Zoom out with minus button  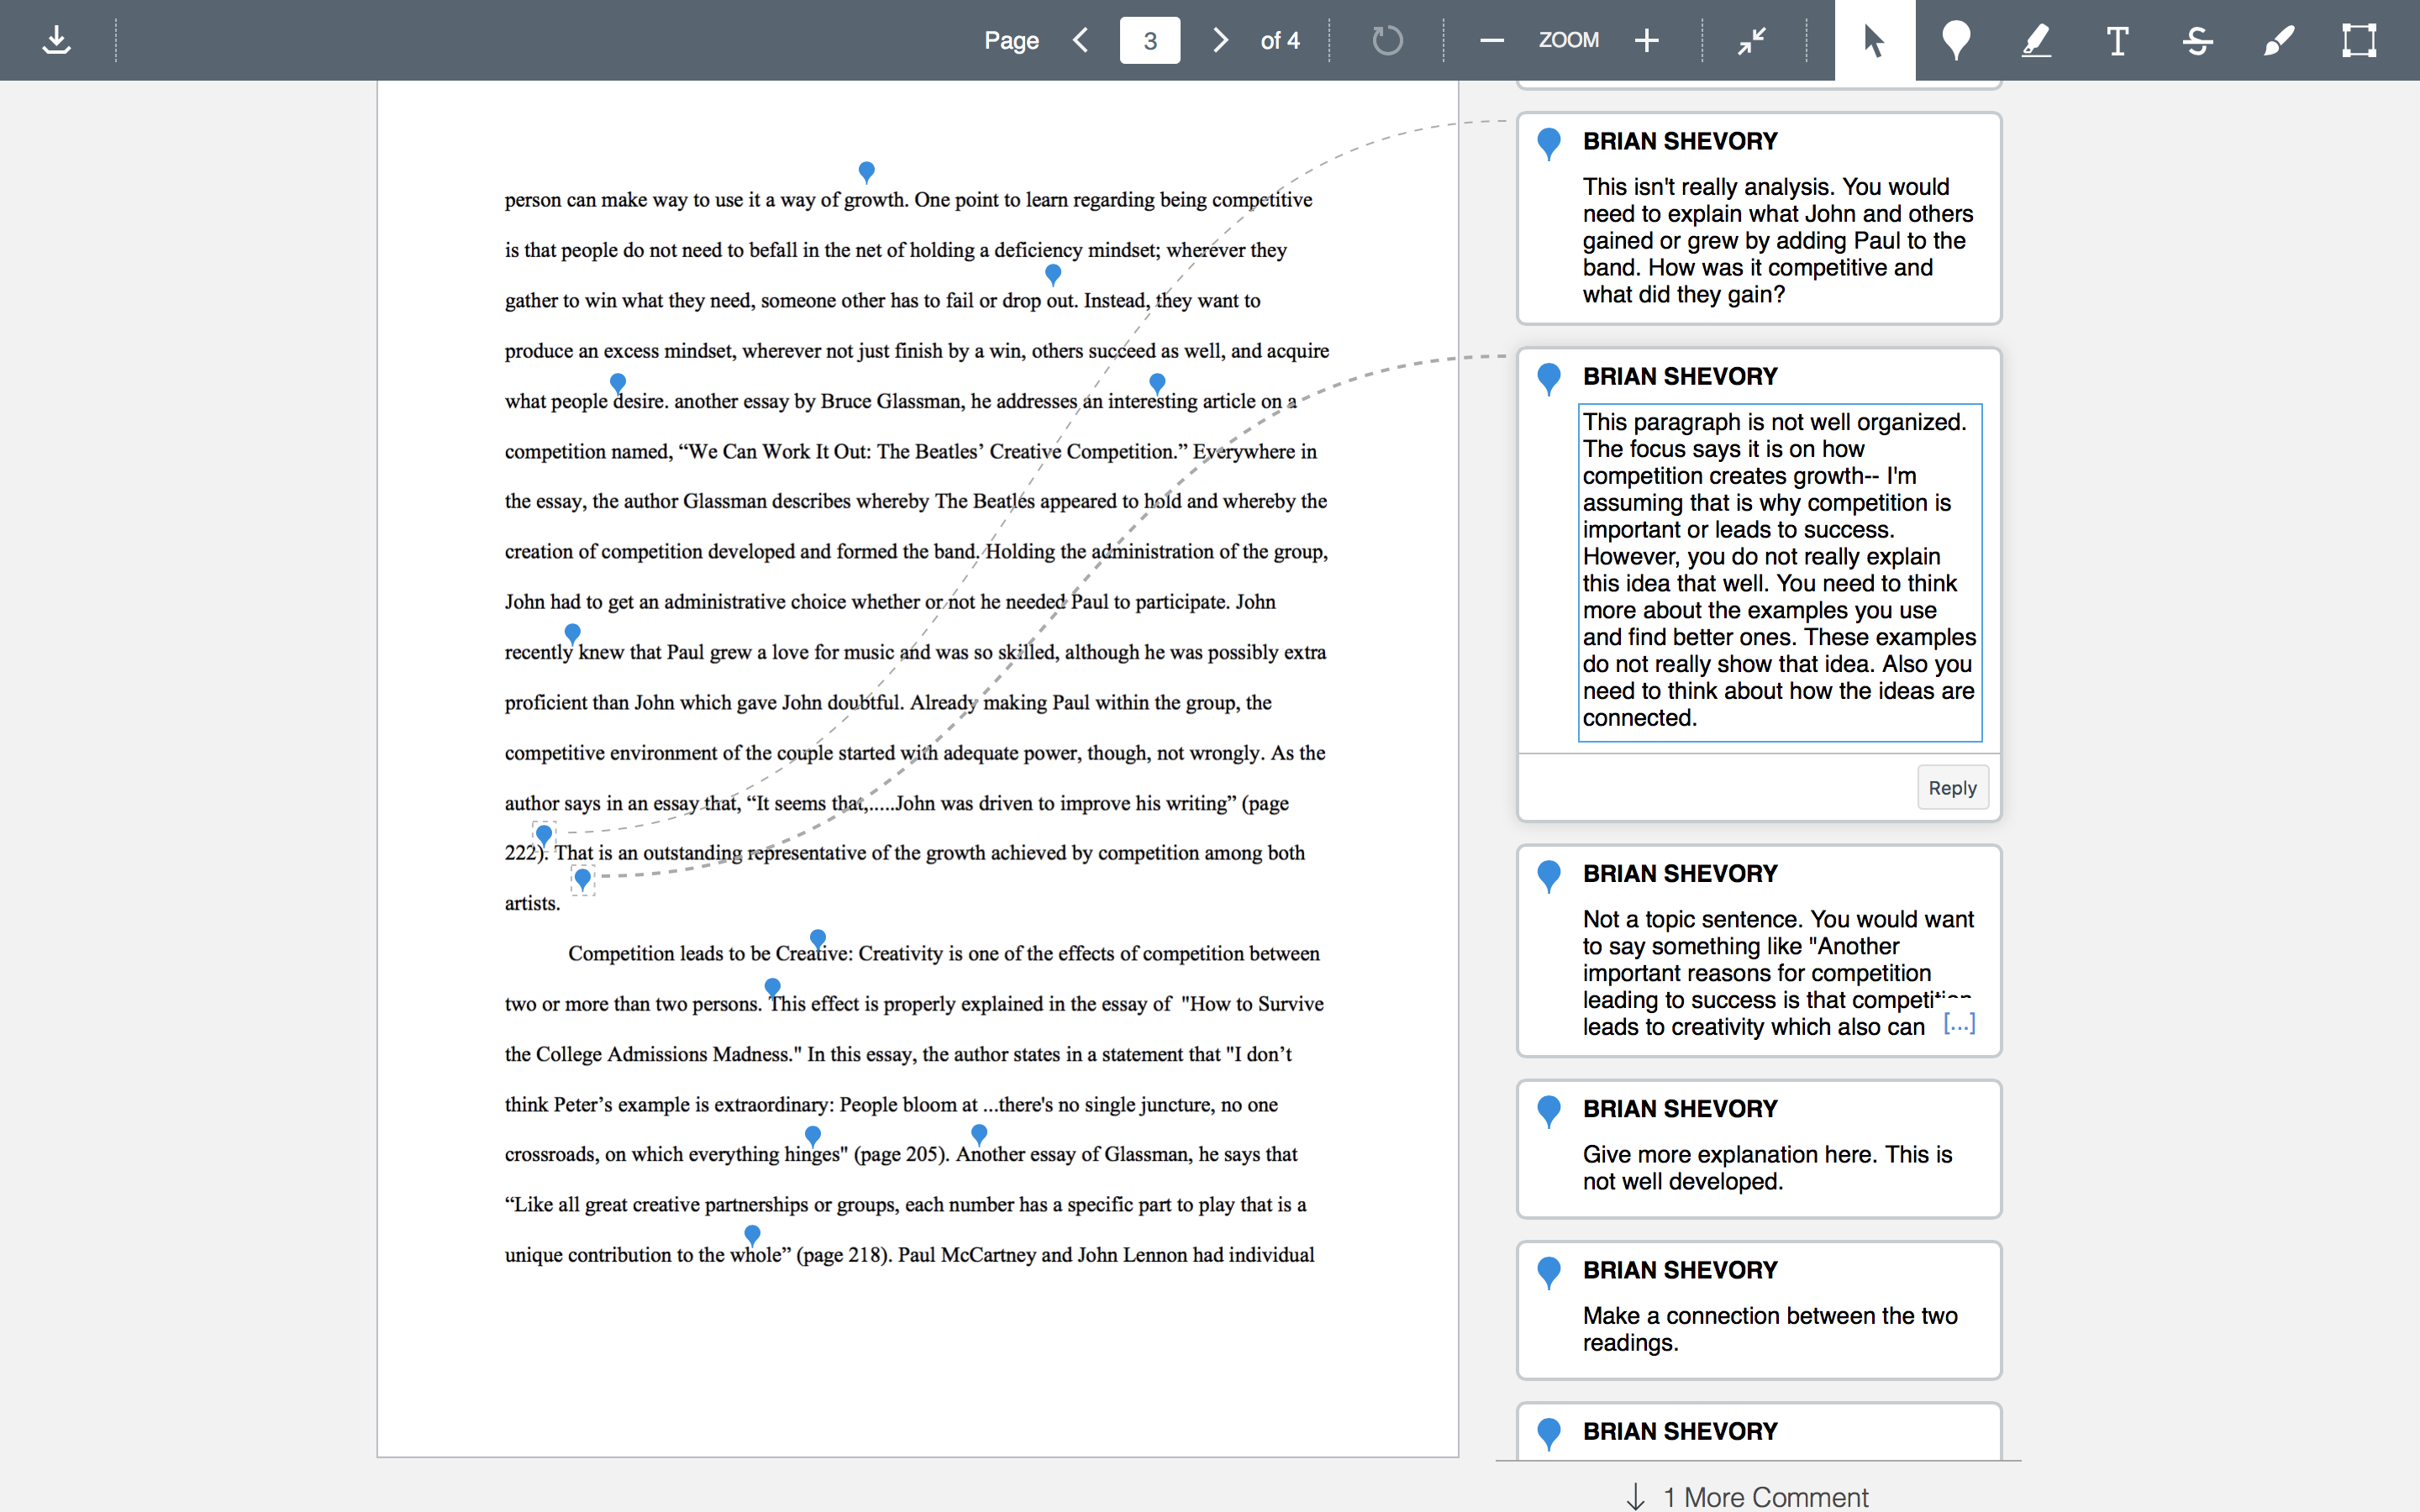tap(1491, 40)
